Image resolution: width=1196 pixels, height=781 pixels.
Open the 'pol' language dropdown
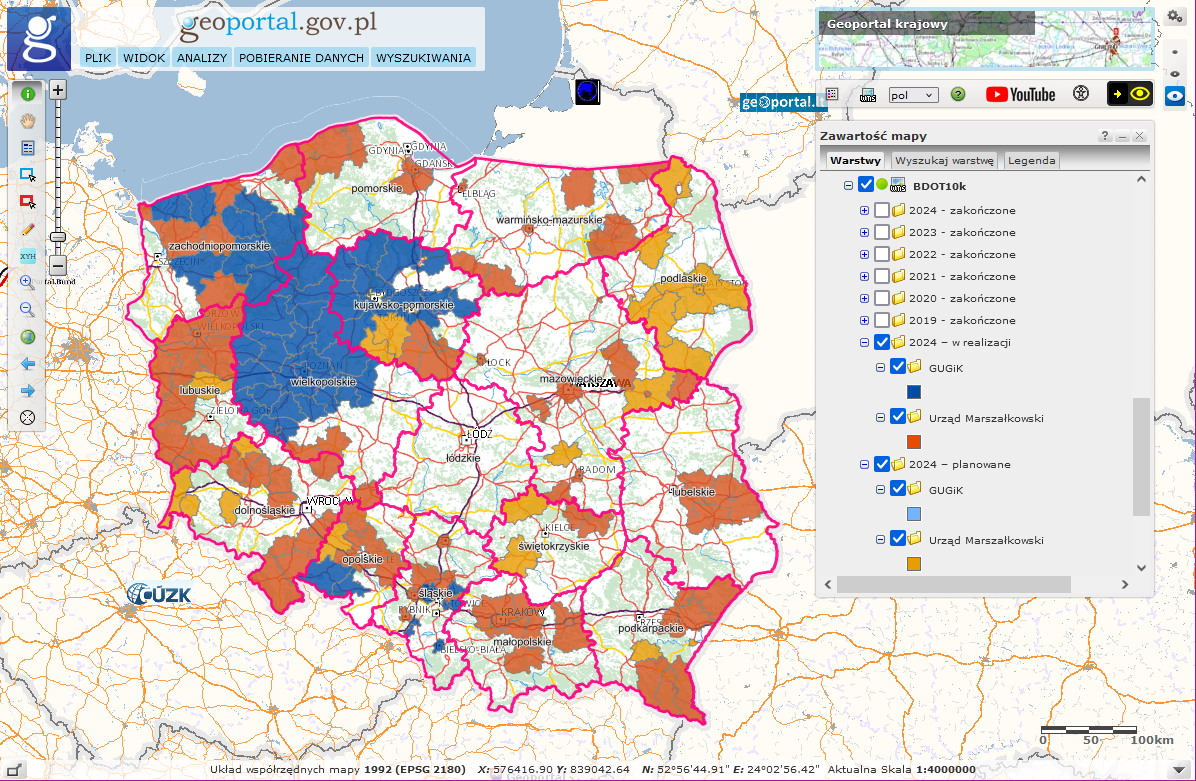click(913, 95)
